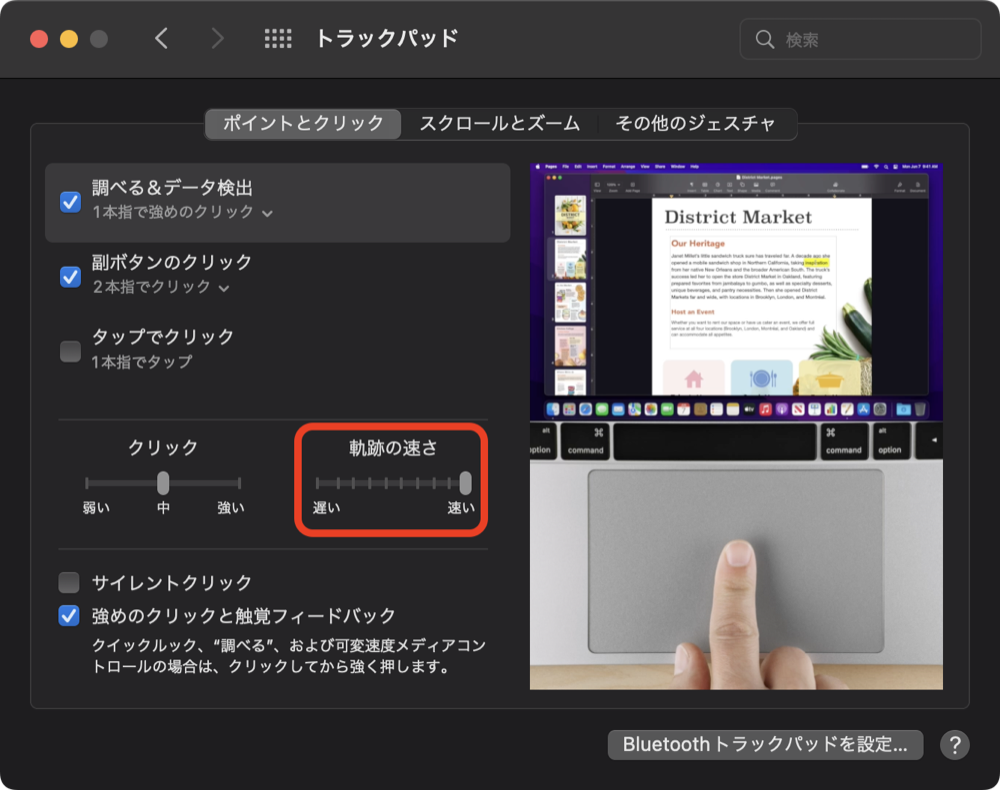Open Bluetoothトラックパッドを設定 button
The height and width of the screenshot is (790, 1000).
point(765,745)
